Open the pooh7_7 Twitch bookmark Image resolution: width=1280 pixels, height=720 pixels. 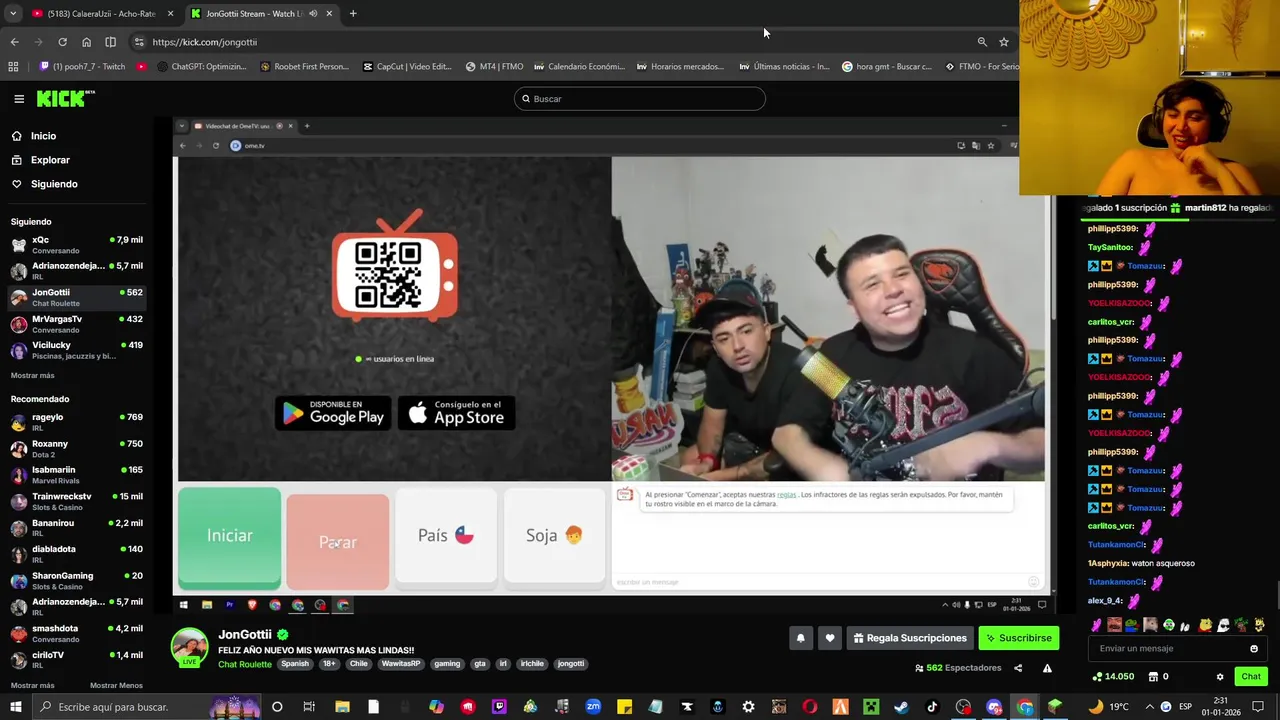click(x=82, y=67)
